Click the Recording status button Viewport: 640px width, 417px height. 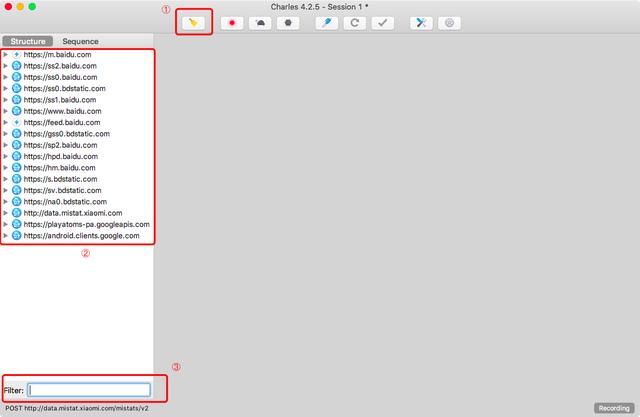(614, 408)
